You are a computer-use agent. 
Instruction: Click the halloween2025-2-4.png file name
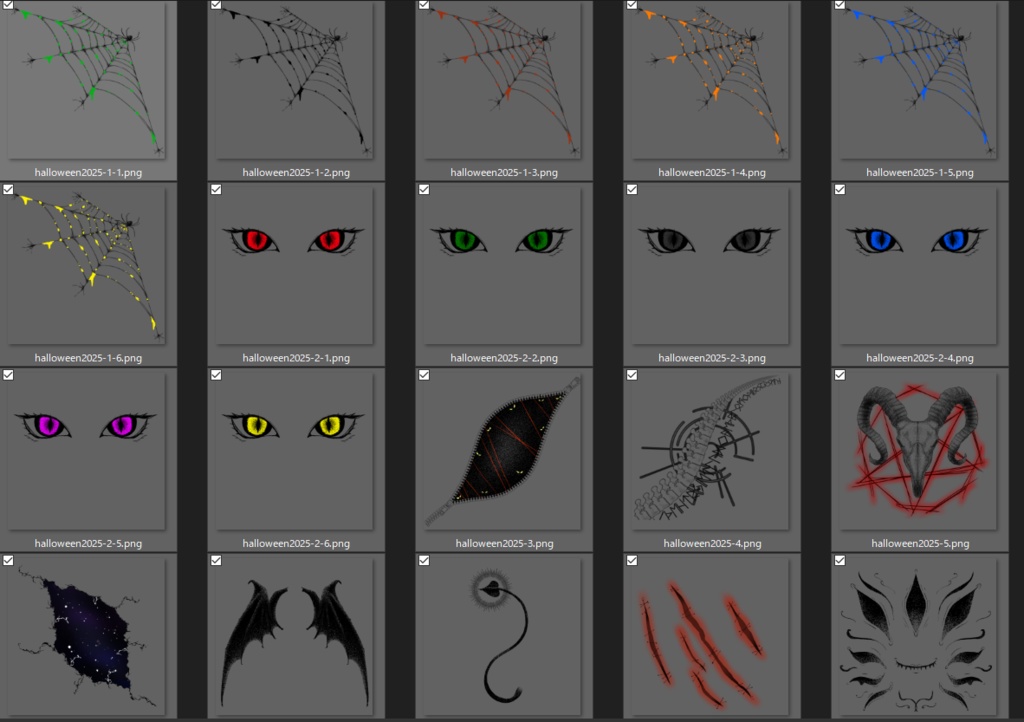click(920, 358)
